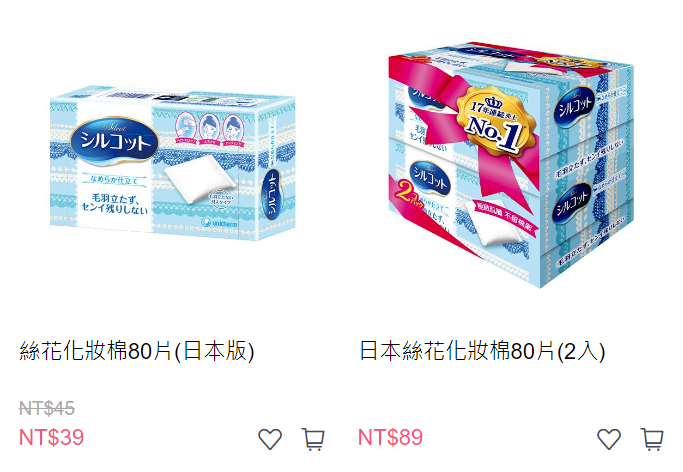Click the 毛羽立たず text on the single box
The height and width of the screenshot is (472, 683).
pos(115,204)
